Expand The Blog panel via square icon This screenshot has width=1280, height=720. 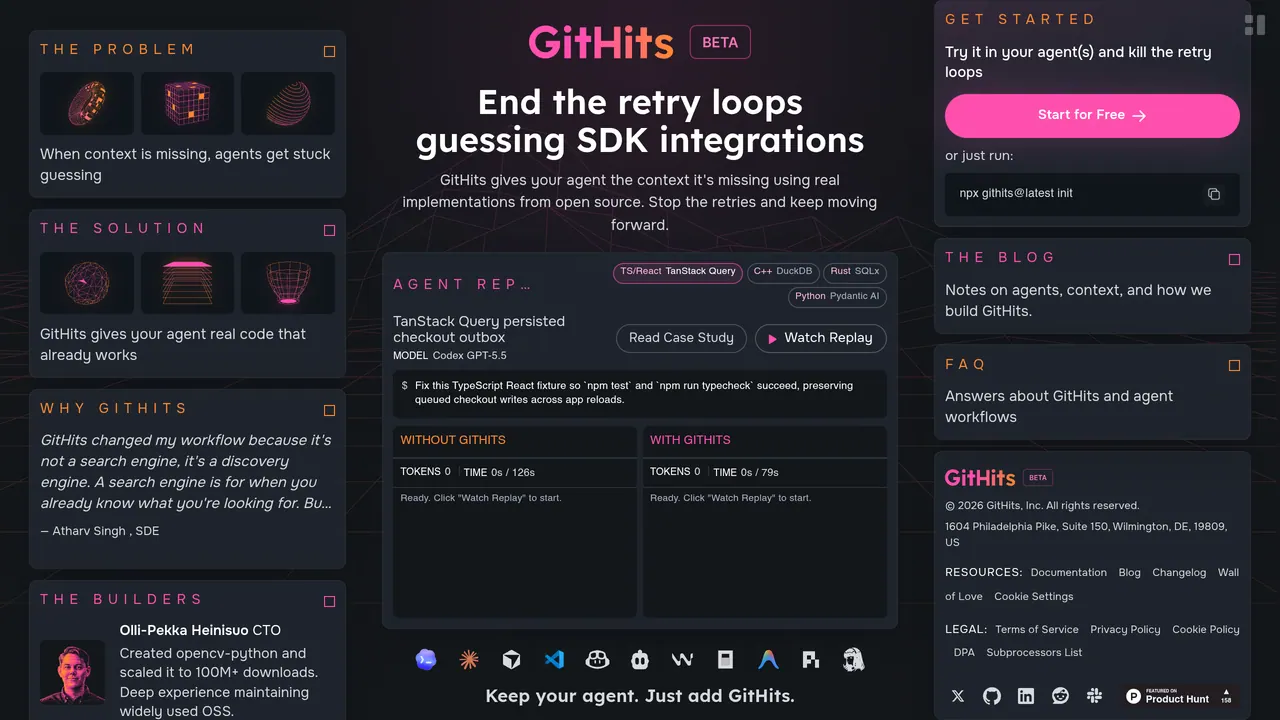1234,259
